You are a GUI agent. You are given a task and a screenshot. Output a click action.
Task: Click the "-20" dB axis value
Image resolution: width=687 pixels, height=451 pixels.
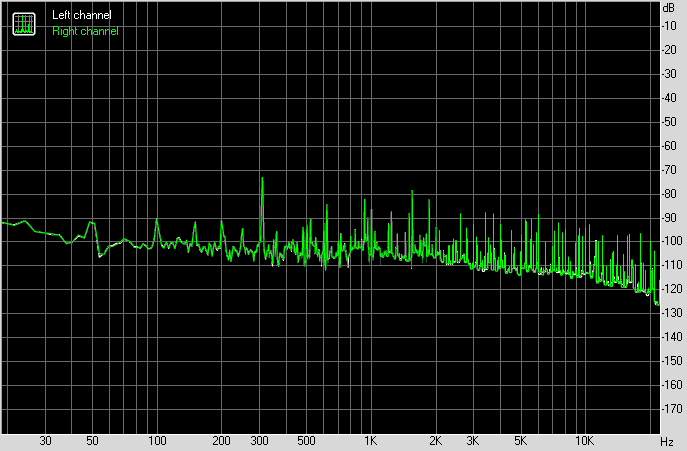point(669,50)
